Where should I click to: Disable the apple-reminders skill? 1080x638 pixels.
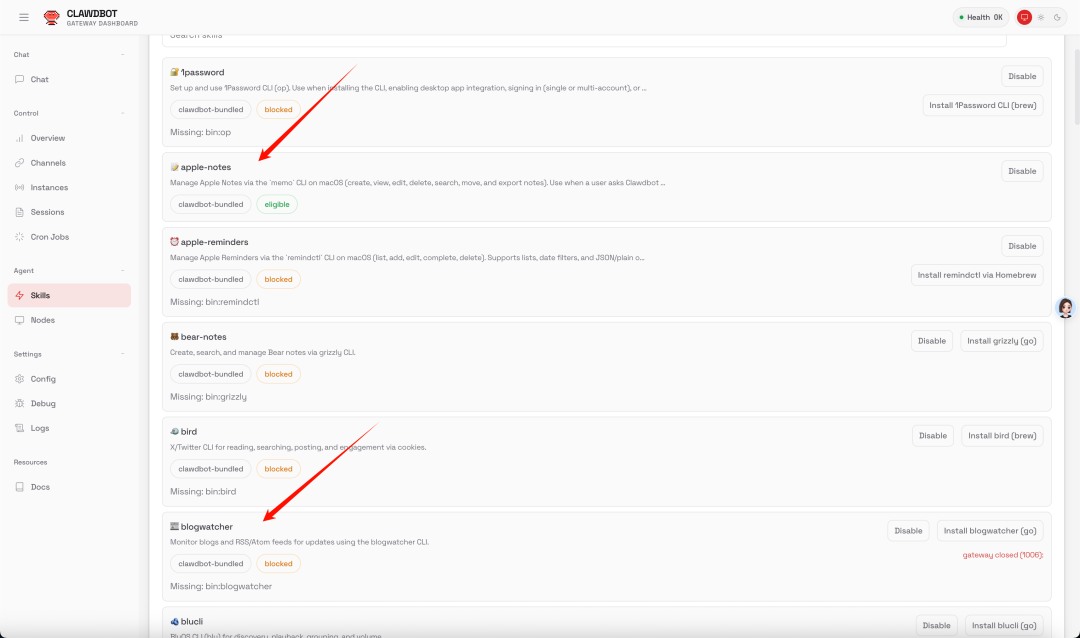click(1022, 246)
